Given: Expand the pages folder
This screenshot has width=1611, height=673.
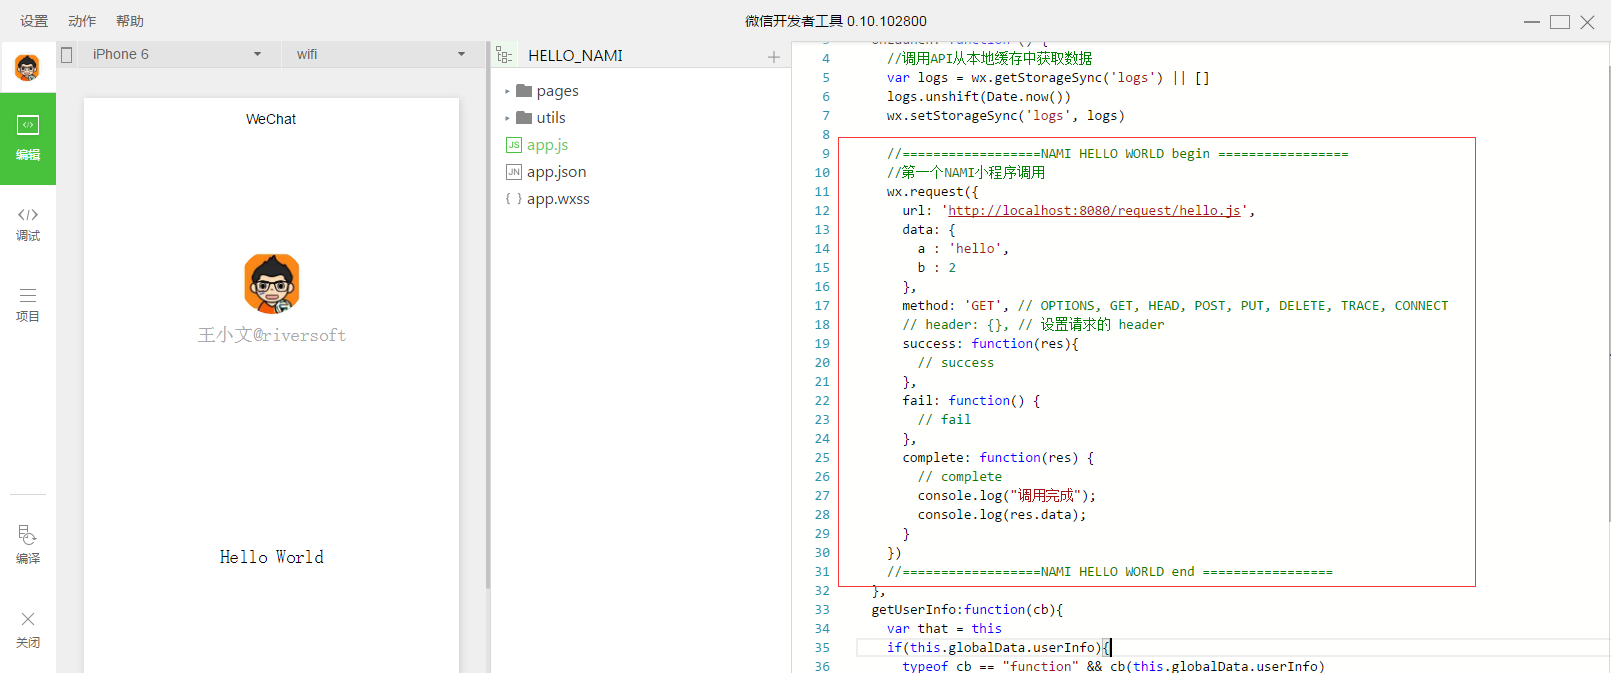Looking at the screenshot, I should 507,91.
